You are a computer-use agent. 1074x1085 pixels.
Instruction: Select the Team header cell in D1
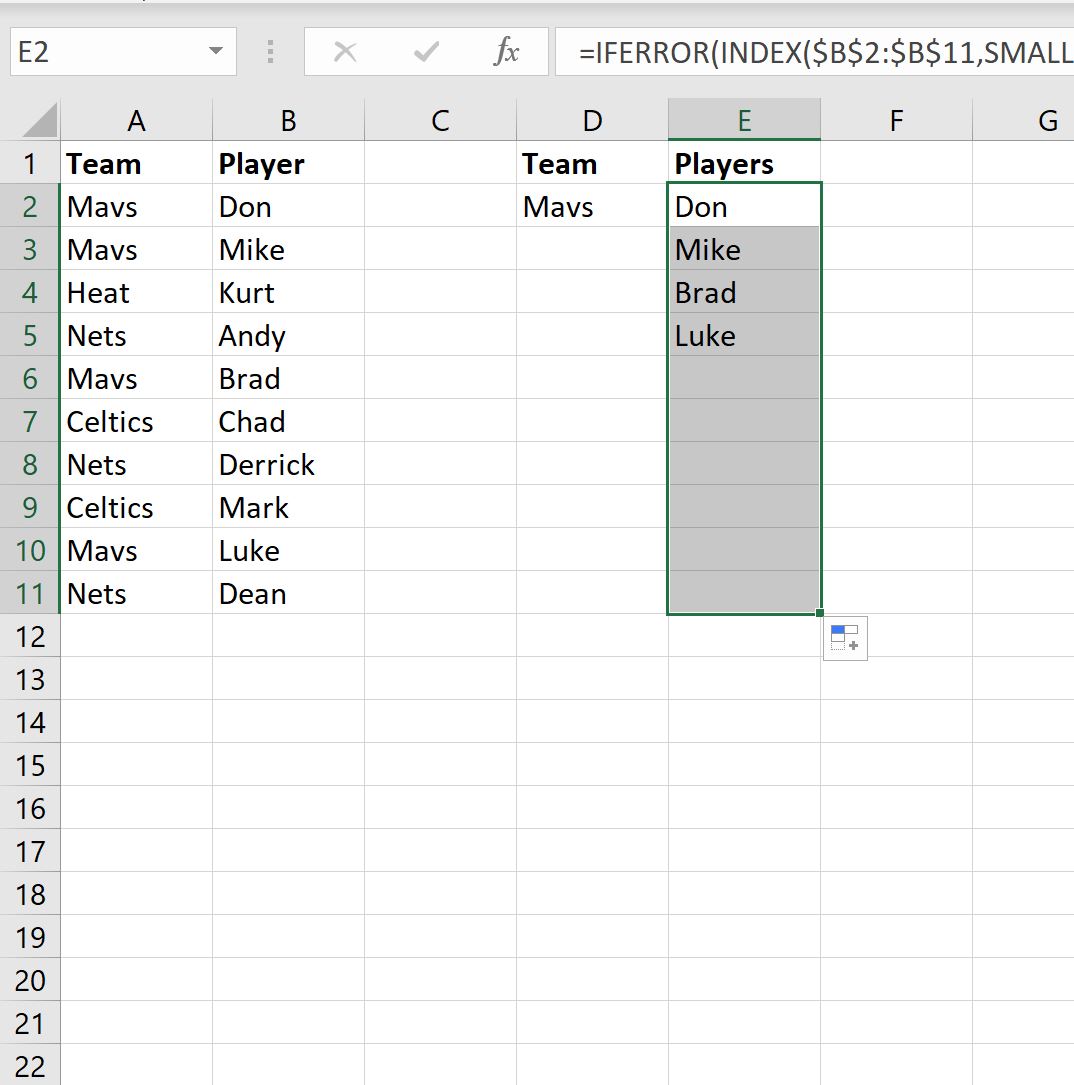[592, 163]
